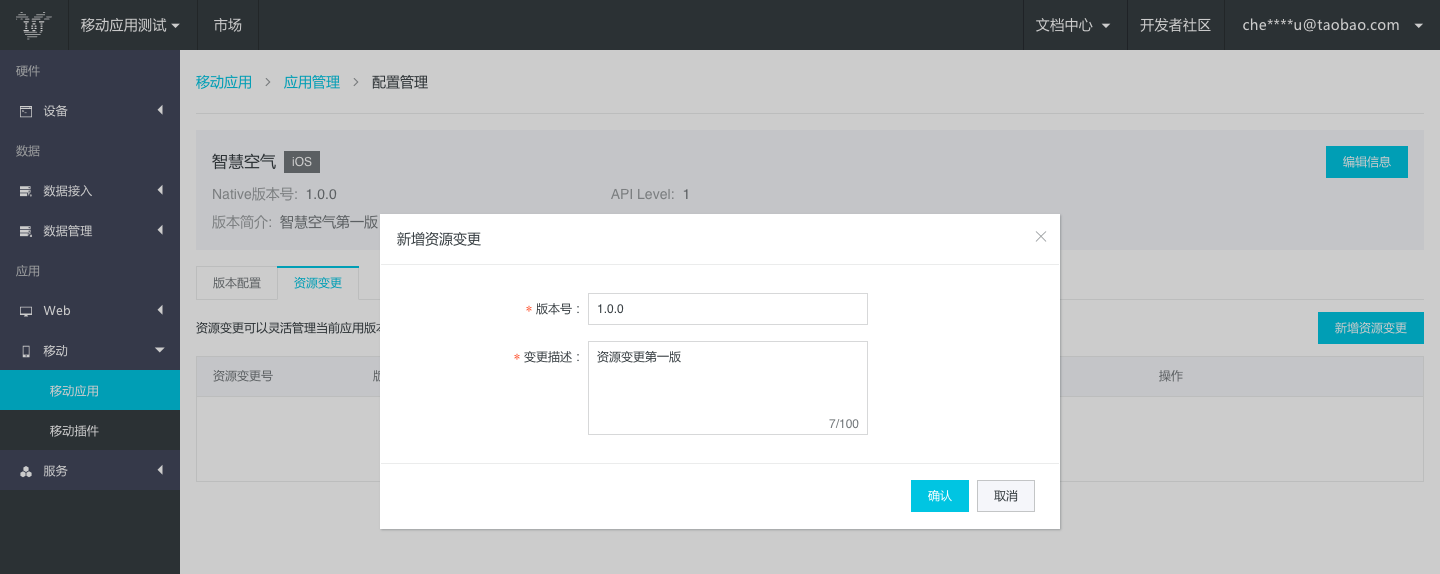The image size is (1440, 574).
Task: Click the API Level: 1 text
Action: [x=651, y=194]
